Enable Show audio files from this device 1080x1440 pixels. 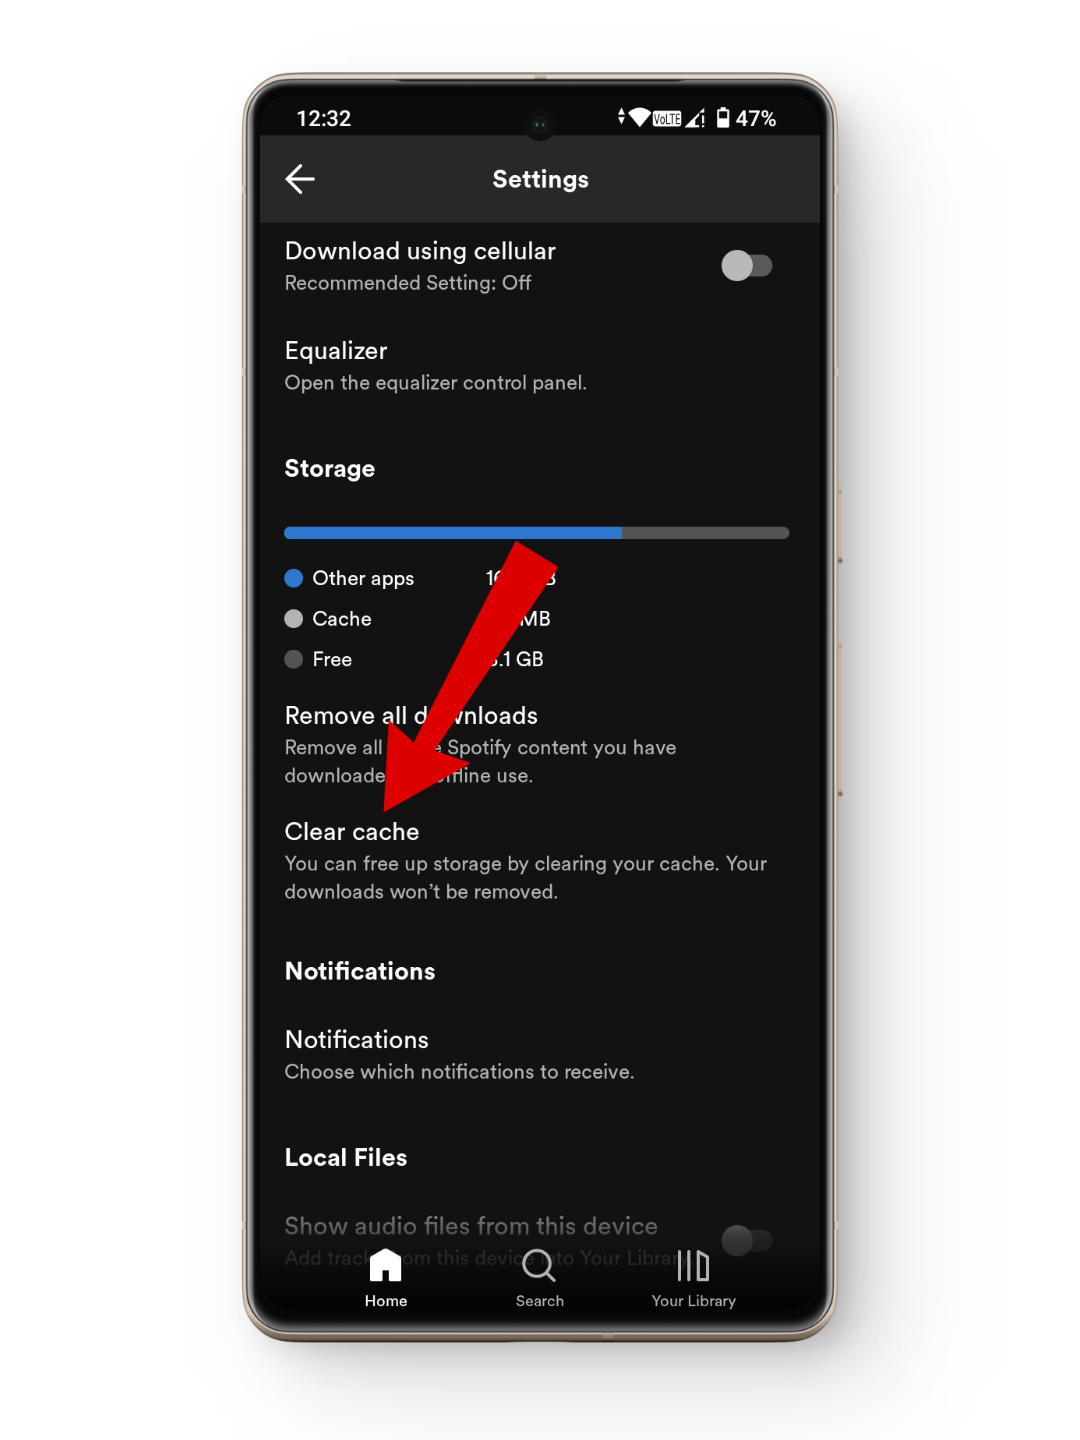pos(747,1240)
